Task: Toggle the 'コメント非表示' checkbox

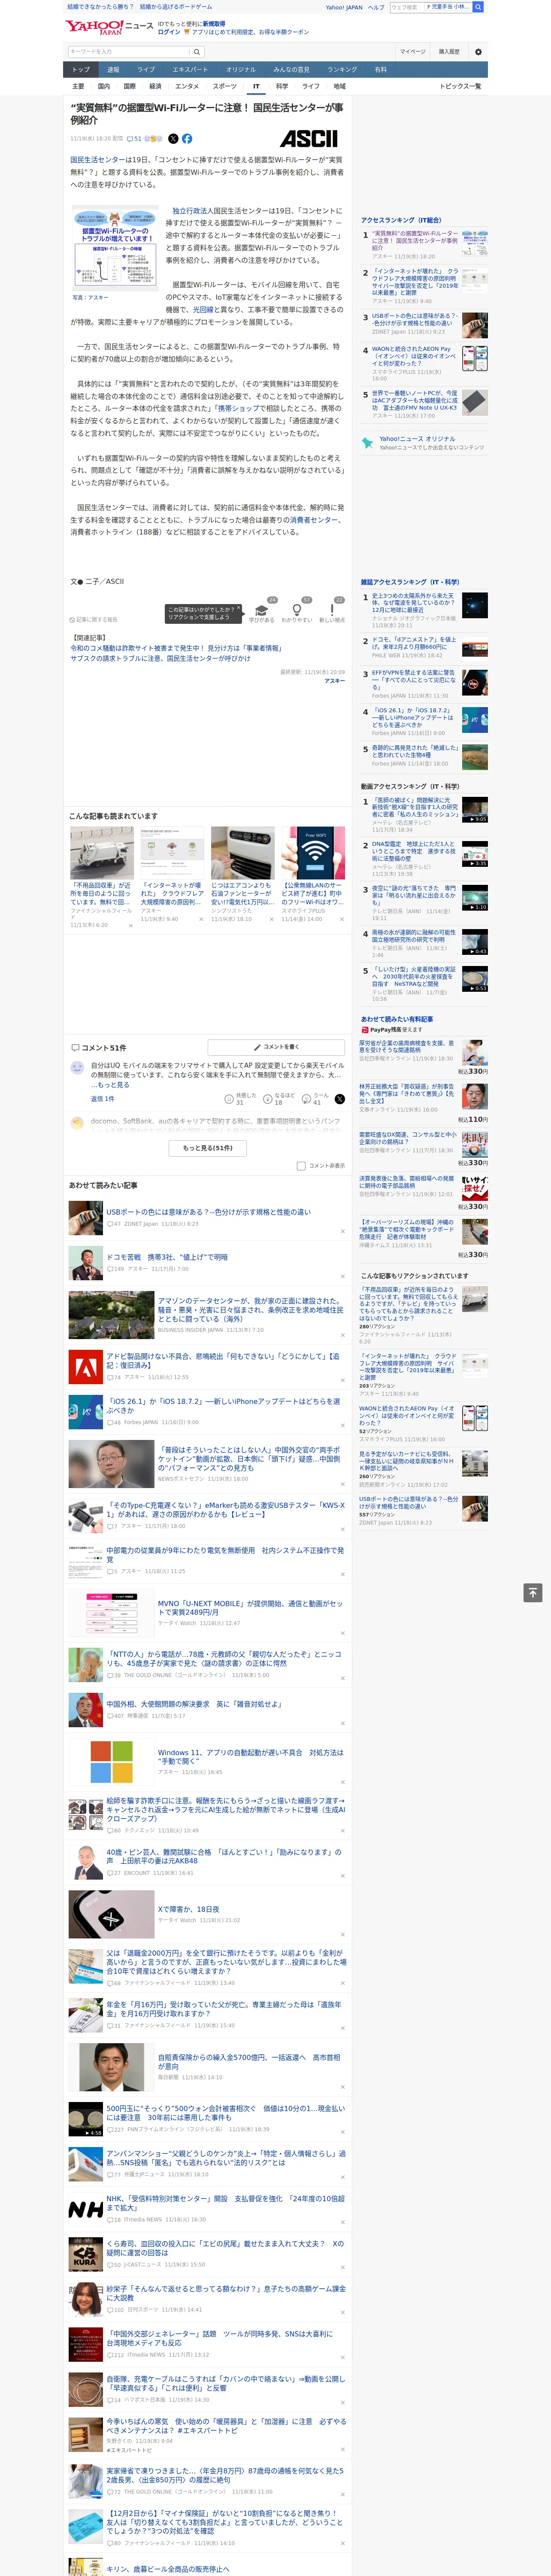Action: [x=301, y=1166]
